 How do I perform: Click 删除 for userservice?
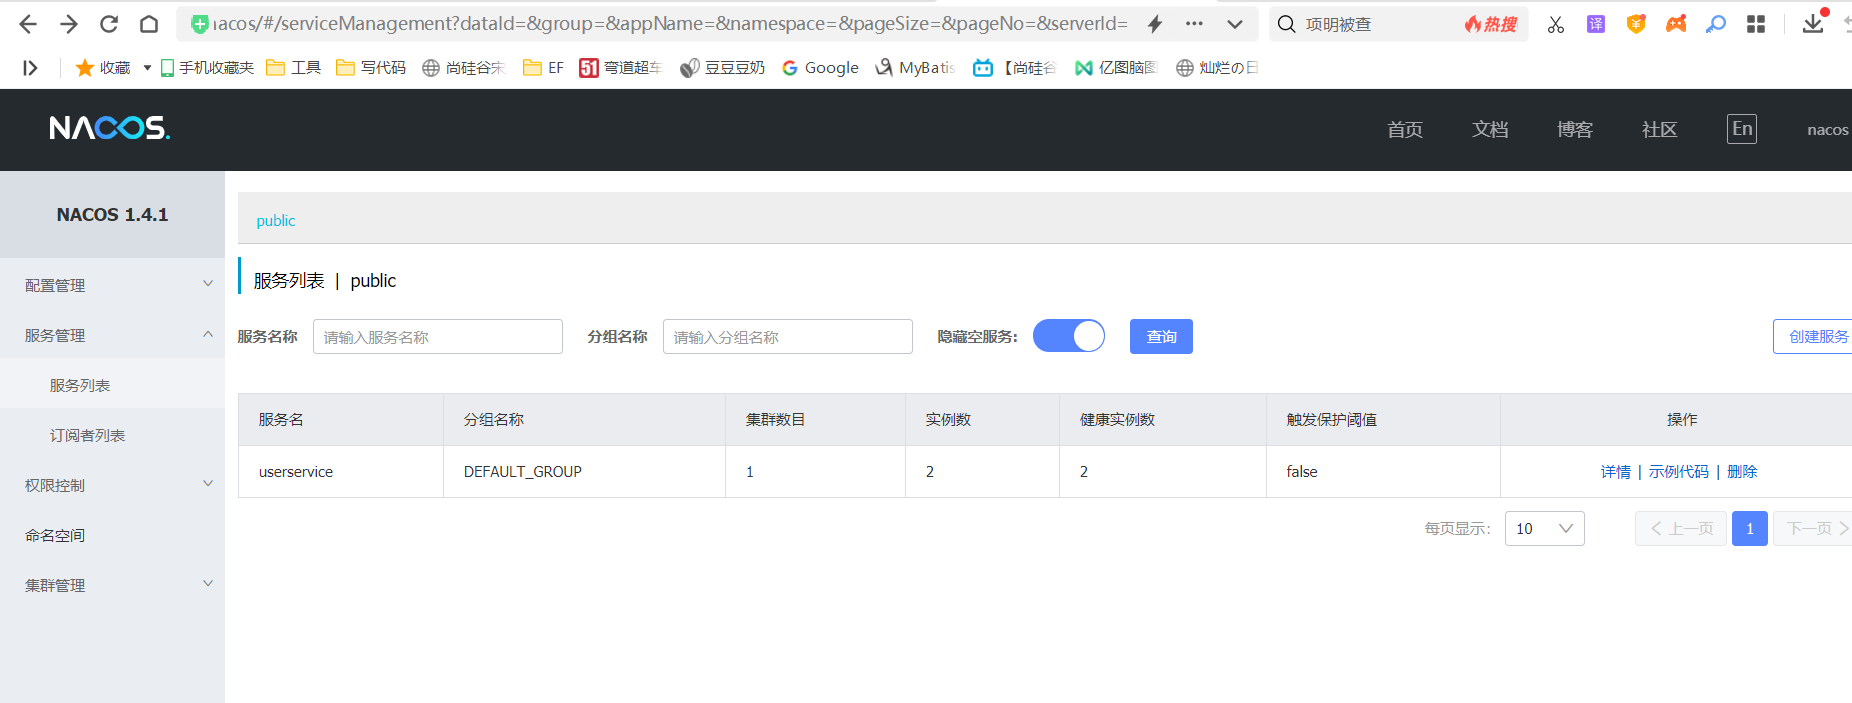1742,472
